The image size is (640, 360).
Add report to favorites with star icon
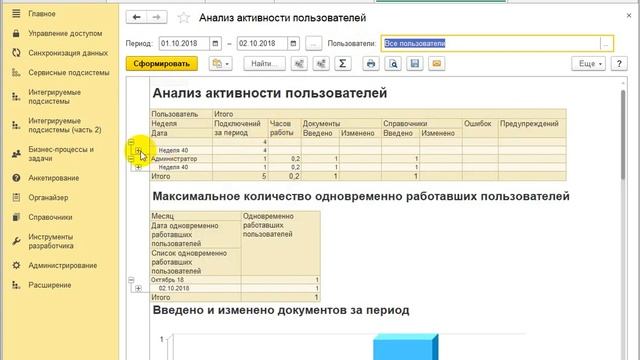click(x=184, y=18)
